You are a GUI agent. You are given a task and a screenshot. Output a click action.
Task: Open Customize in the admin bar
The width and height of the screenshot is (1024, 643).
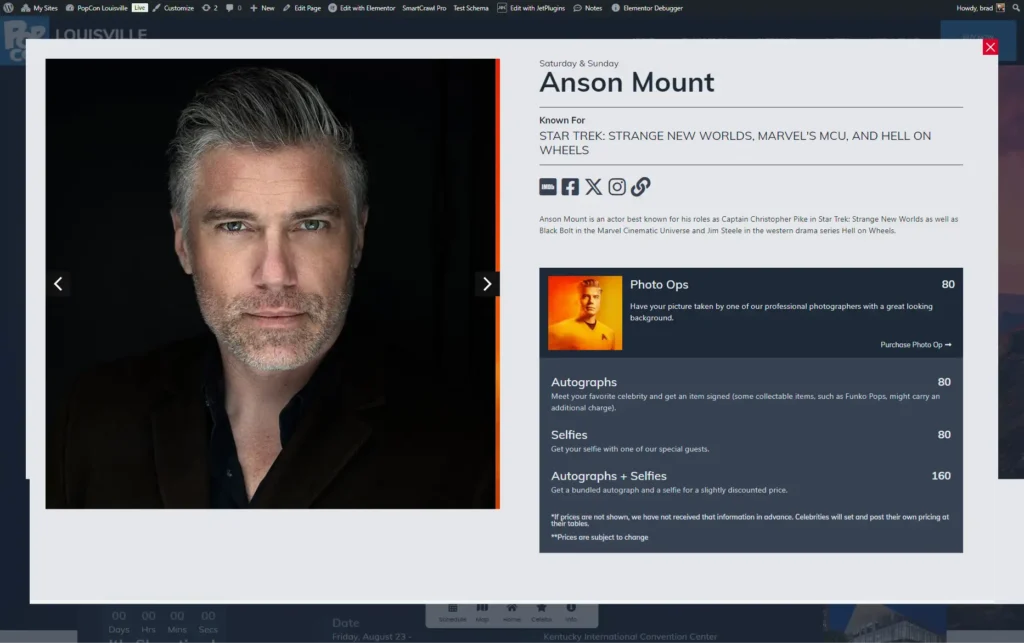(x=173, y=8)
